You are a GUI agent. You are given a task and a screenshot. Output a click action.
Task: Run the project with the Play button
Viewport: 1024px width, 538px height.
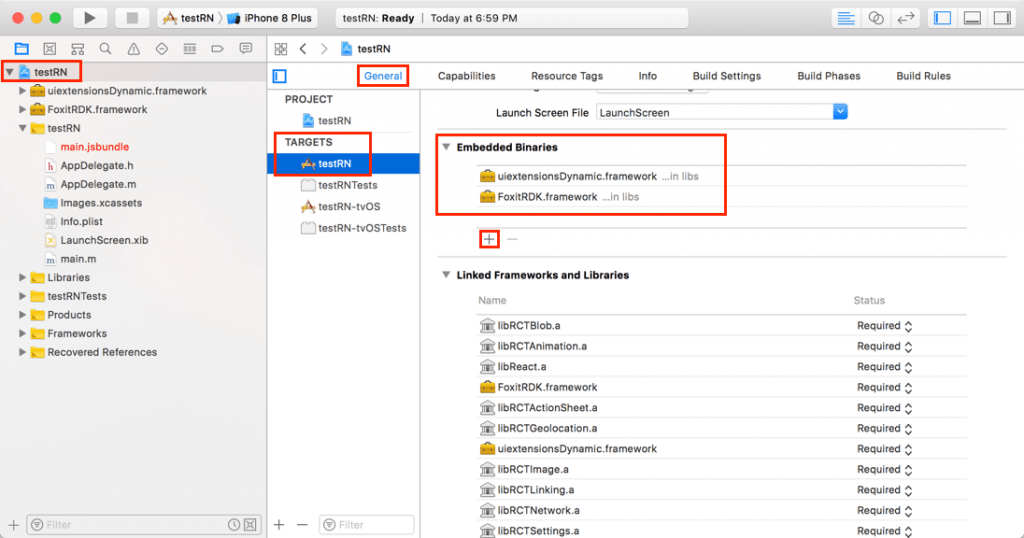(x=90, y=18)
